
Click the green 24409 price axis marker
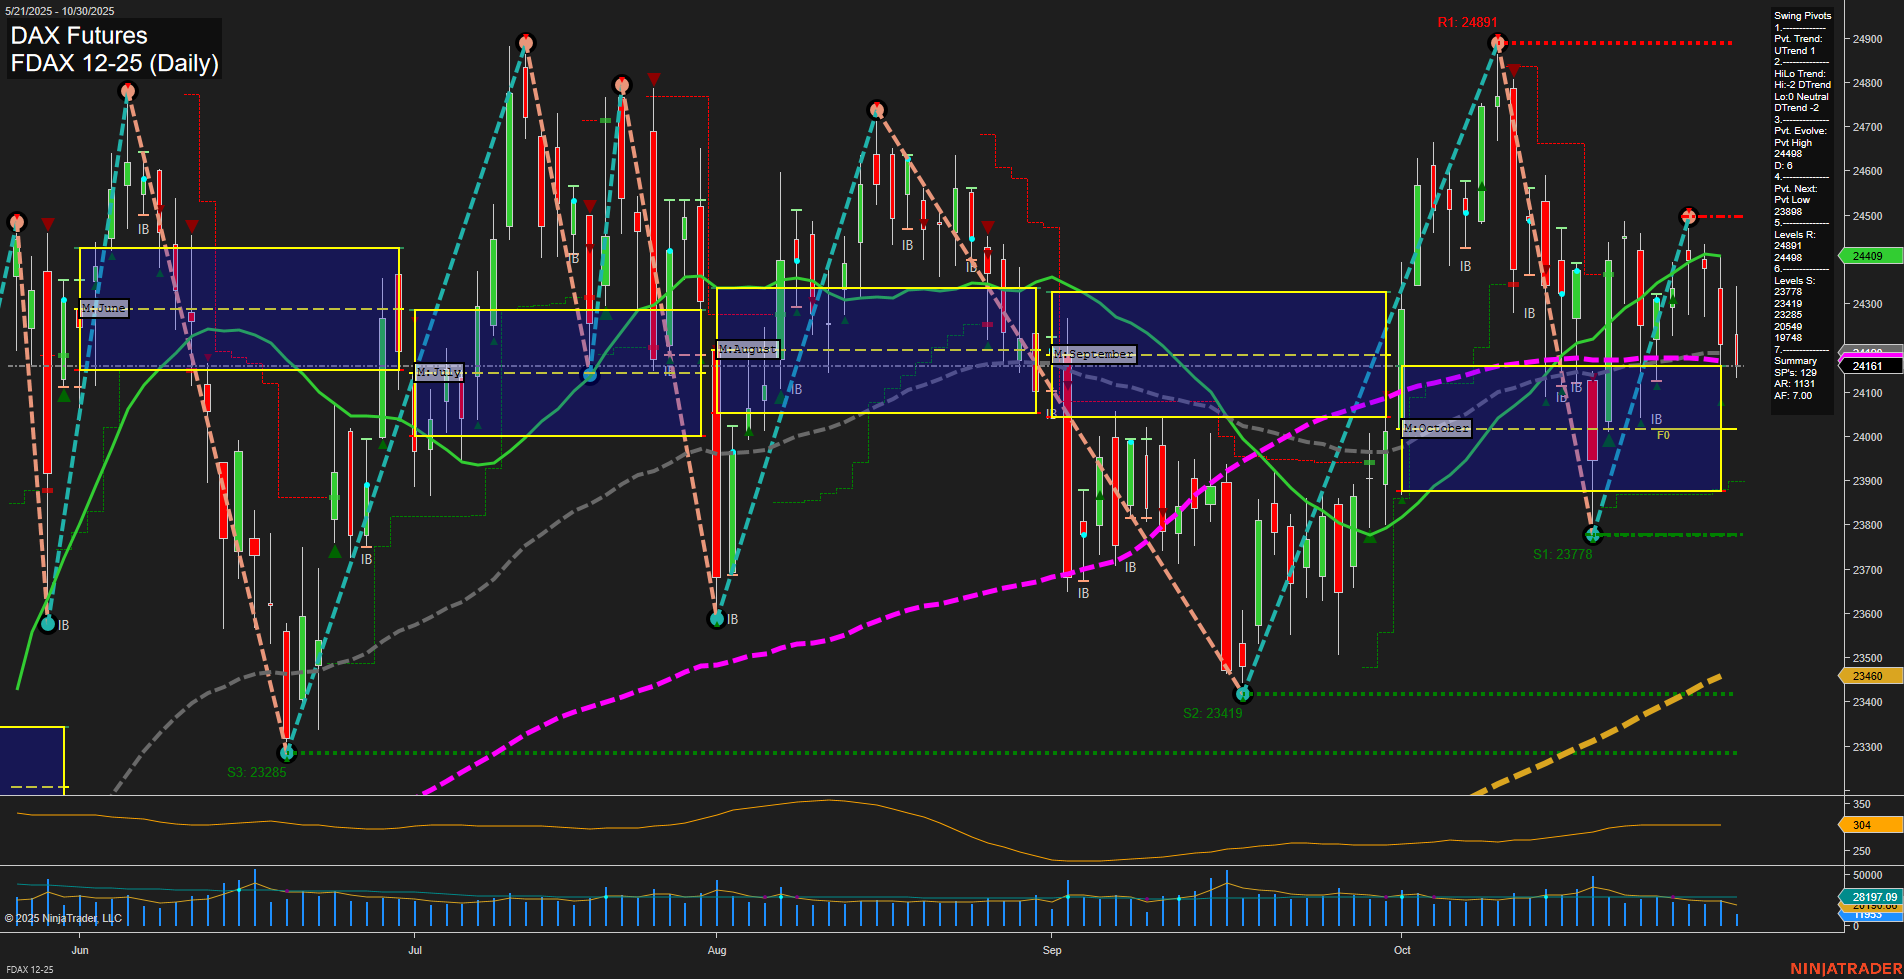(1866, 256)
